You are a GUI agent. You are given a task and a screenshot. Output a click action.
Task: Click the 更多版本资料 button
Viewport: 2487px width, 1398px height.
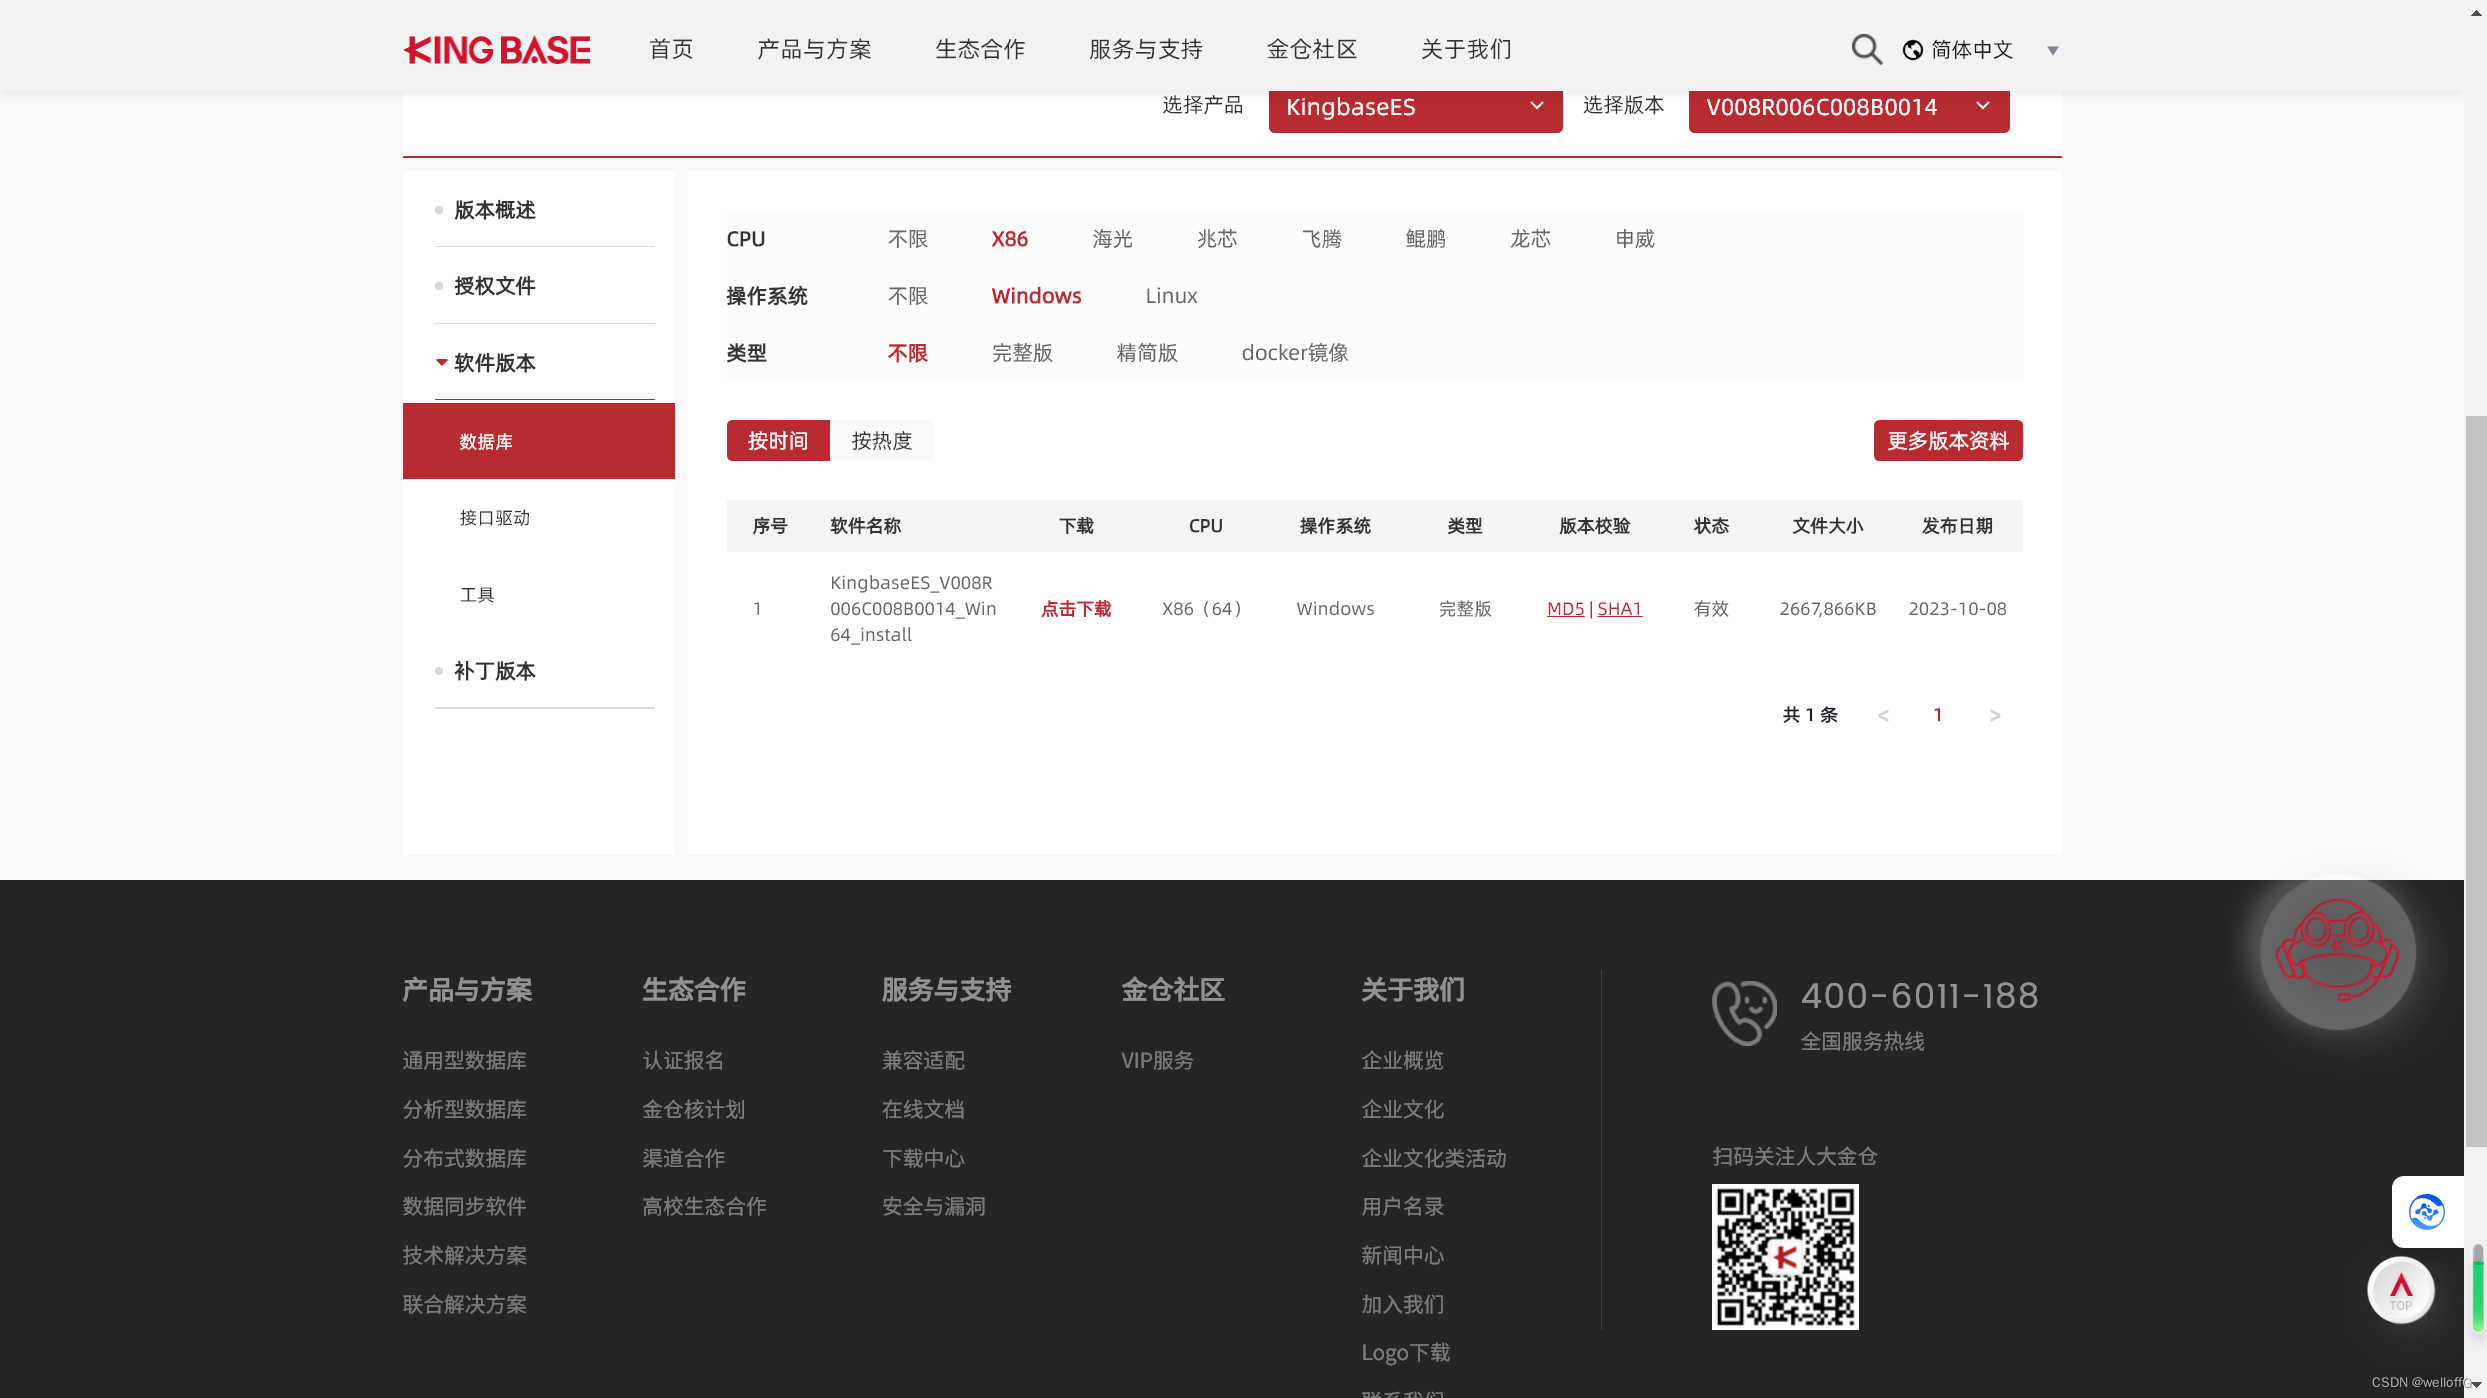coord(1947,441)
